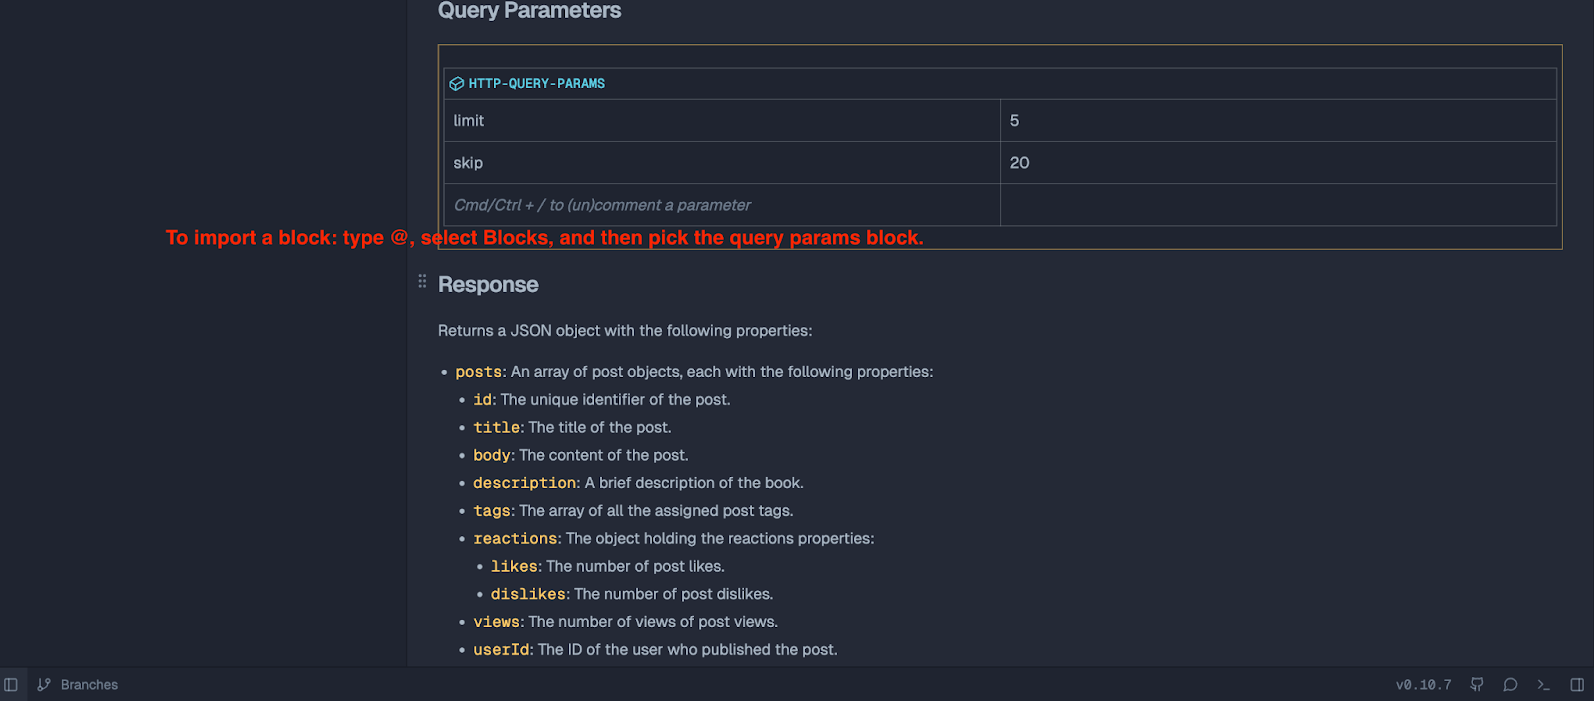Click the empty new parameter name field
The height and width of the screenshot is (701, 1594).
[x=720, y=205]
